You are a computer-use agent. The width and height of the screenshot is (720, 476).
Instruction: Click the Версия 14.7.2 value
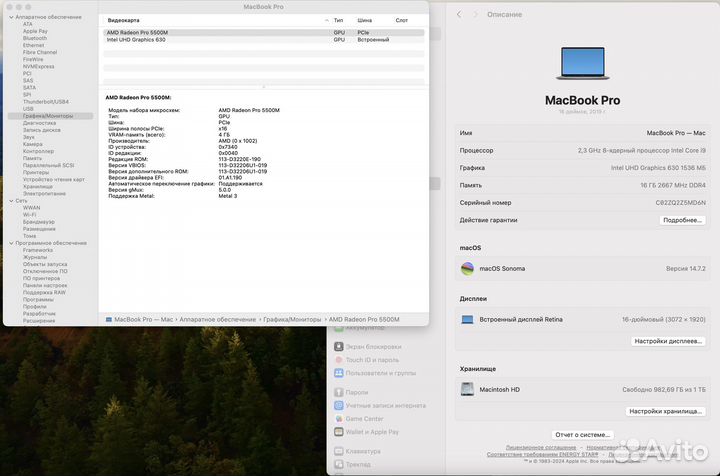(x=686, y=269)
